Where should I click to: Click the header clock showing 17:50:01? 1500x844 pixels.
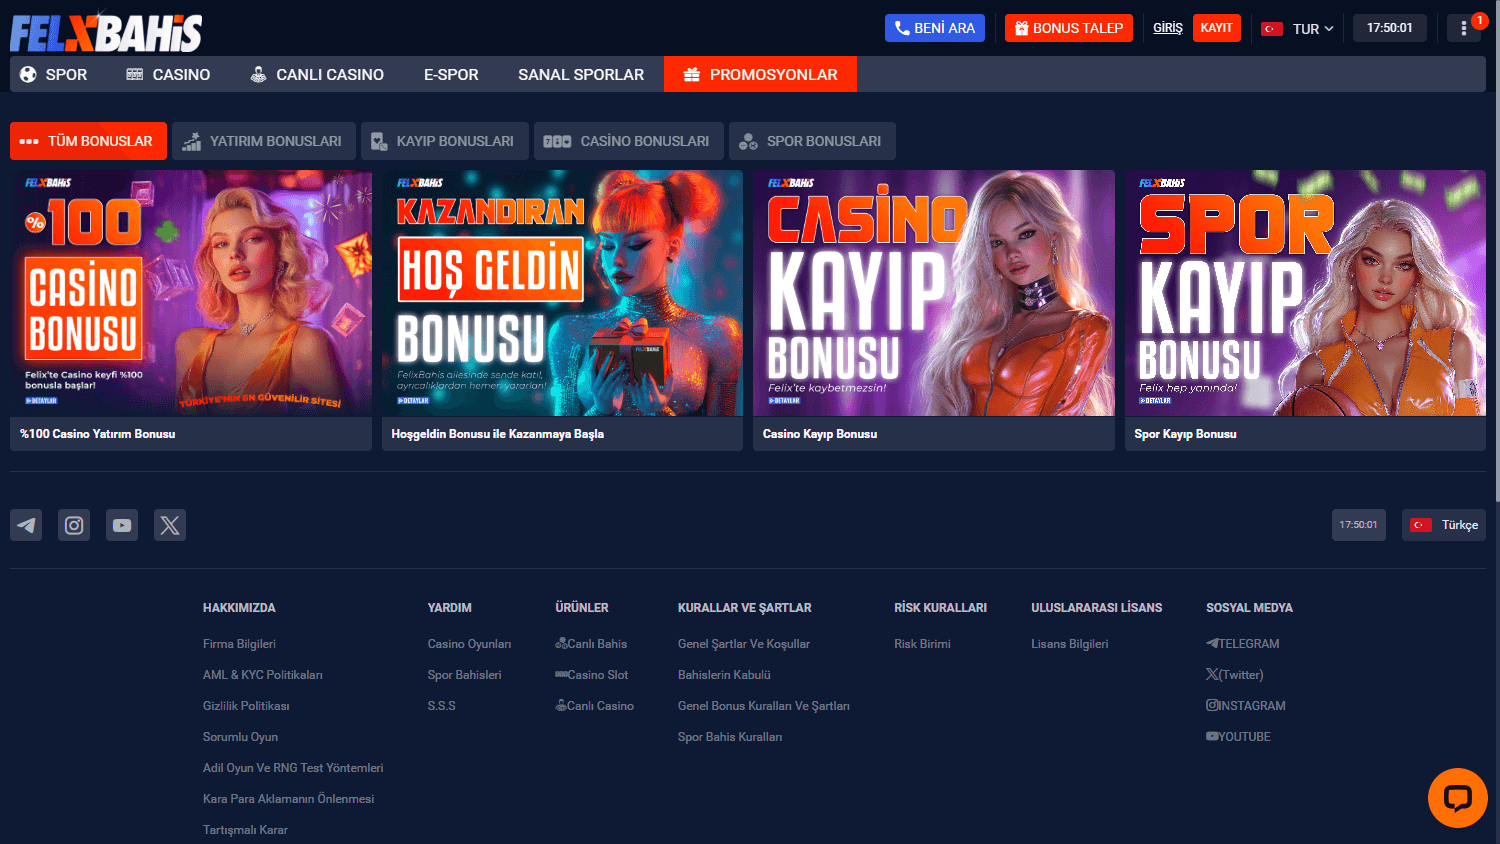tap(1390, 28)
